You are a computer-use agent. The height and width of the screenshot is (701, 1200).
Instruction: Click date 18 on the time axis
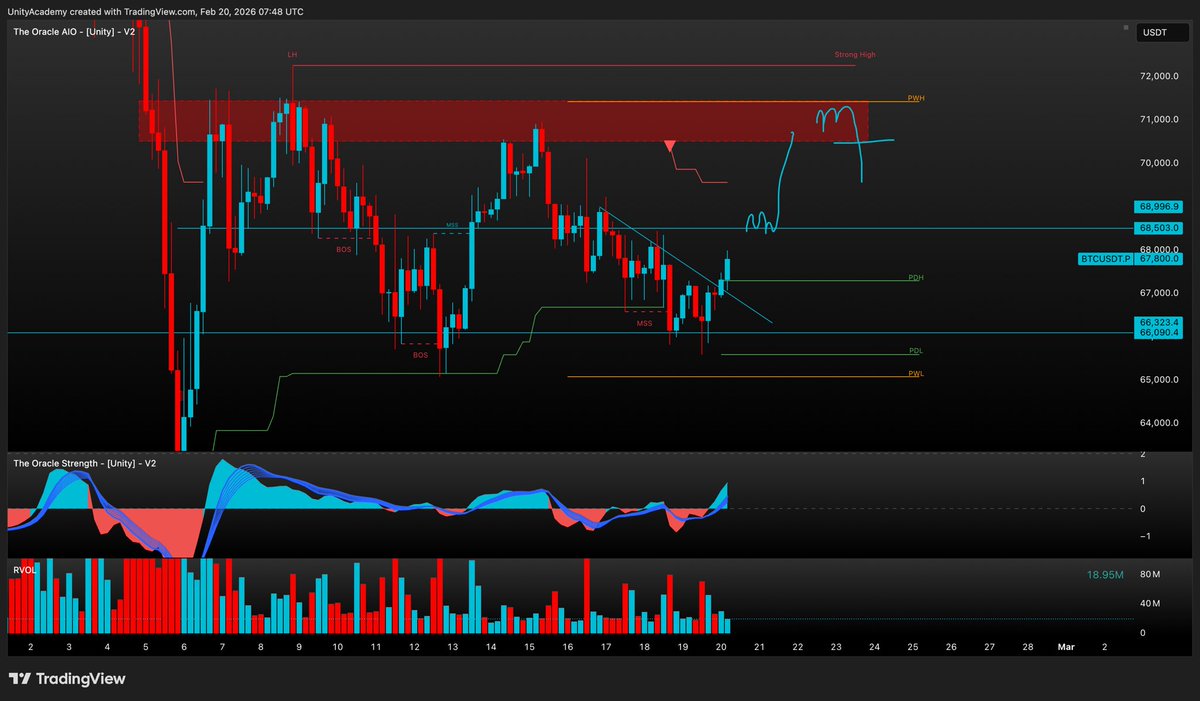point(644,648)
